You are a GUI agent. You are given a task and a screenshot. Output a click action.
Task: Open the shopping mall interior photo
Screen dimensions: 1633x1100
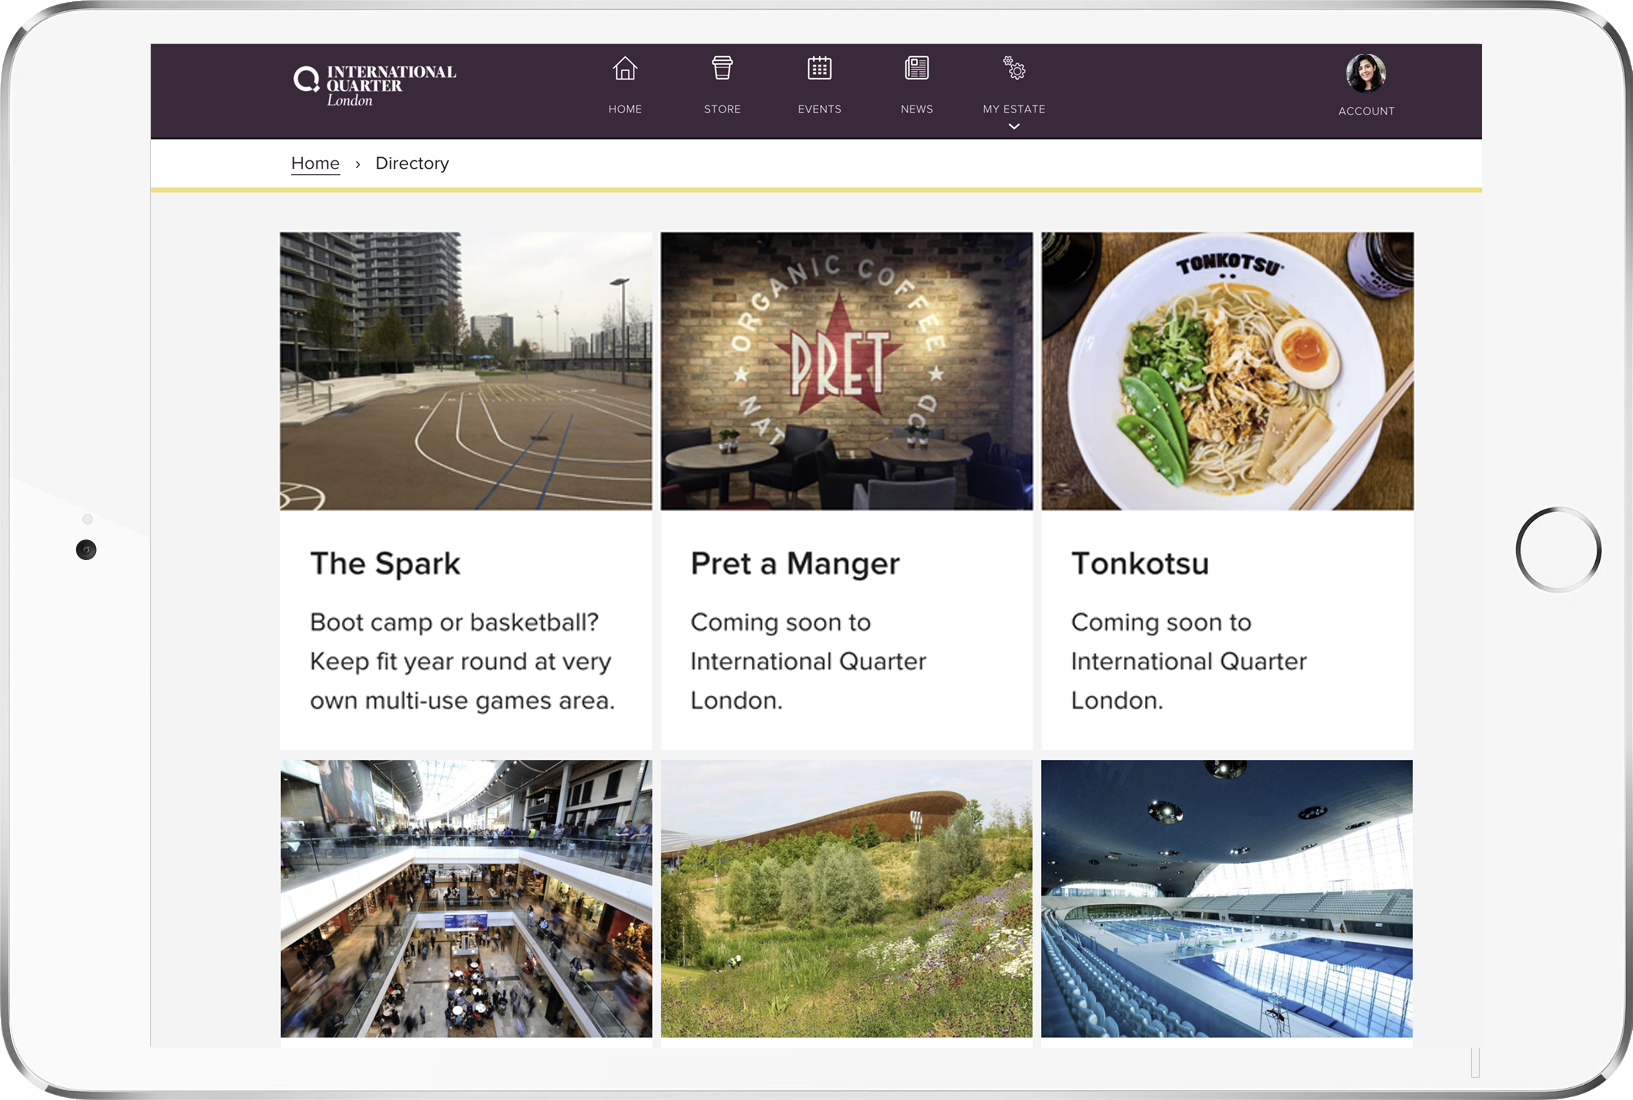point(466,898)
